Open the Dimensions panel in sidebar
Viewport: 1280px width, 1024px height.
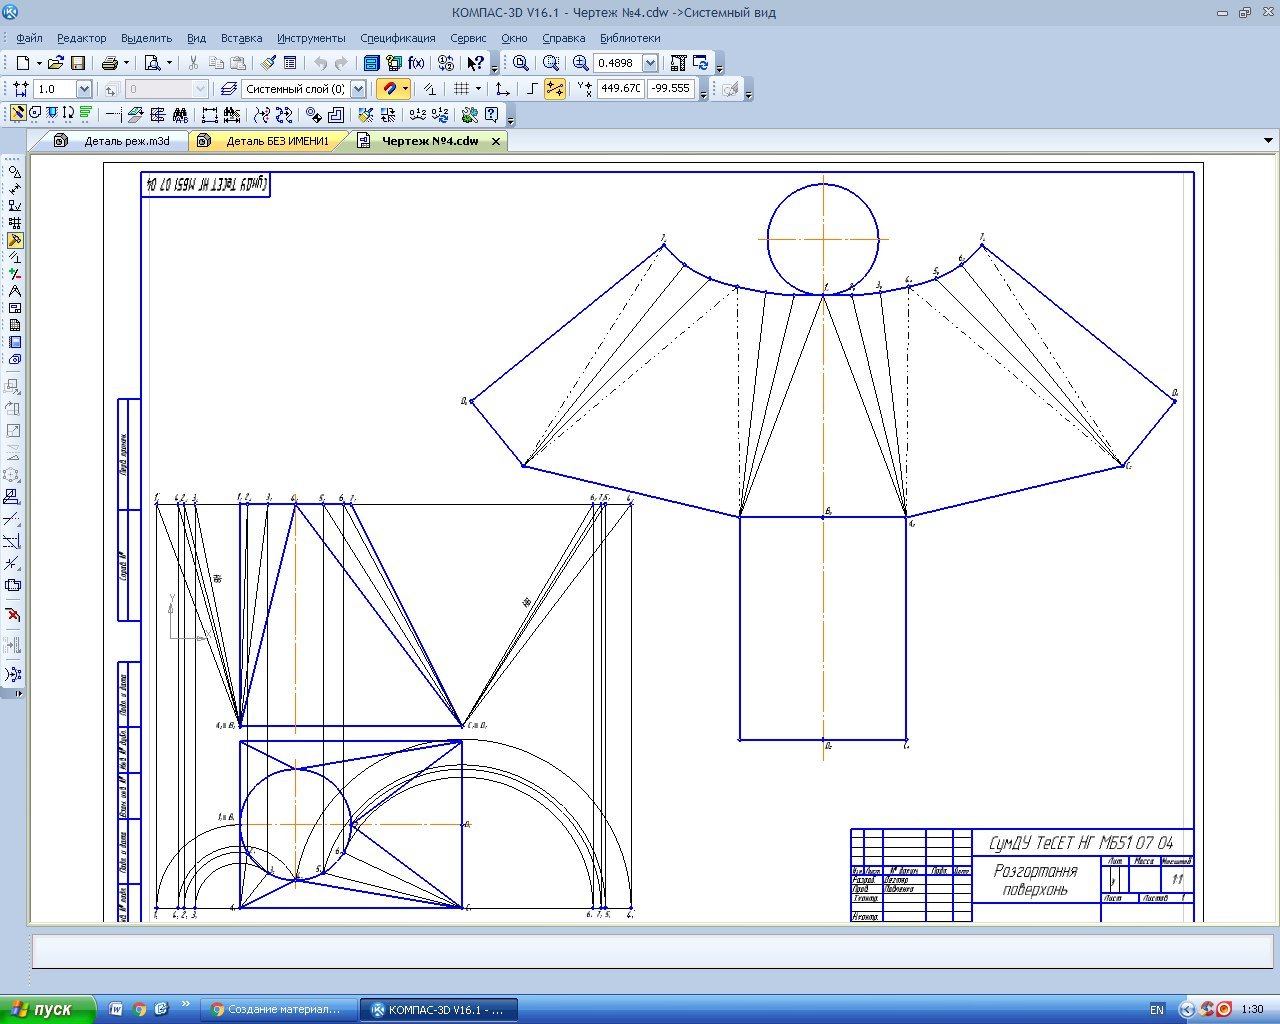(x=14, y=189)
